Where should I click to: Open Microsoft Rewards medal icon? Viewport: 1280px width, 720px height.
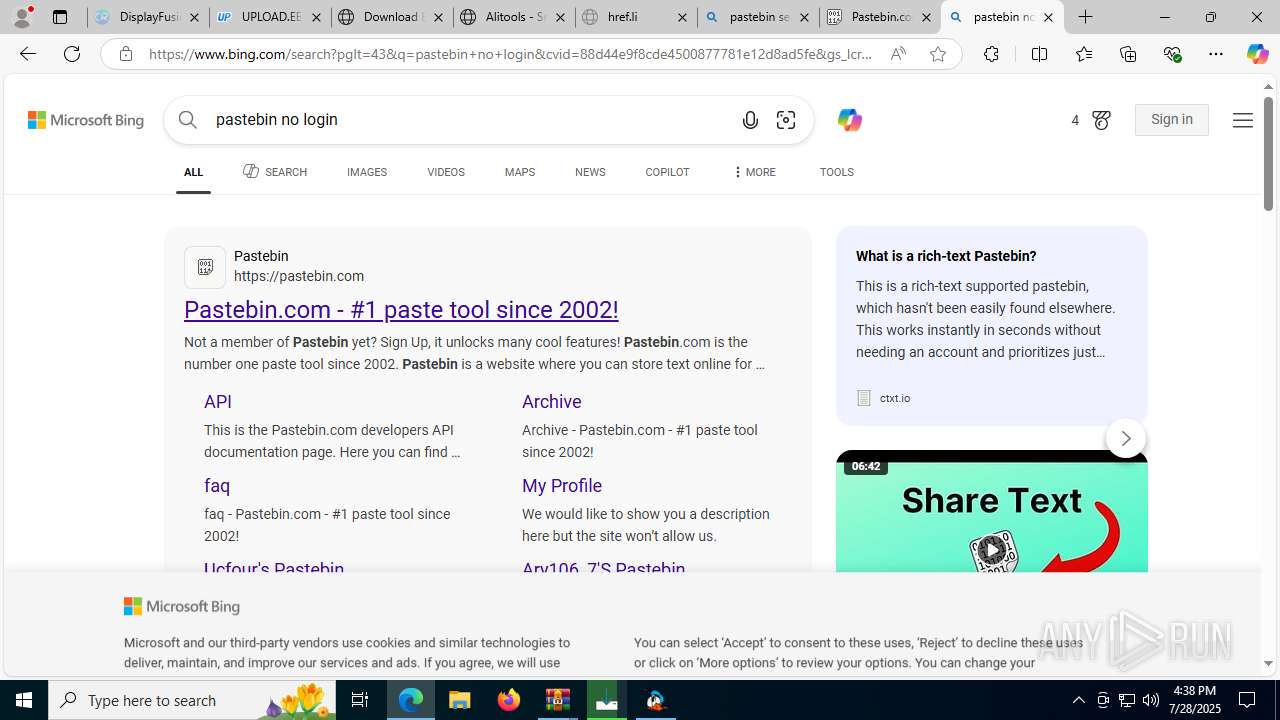1101,120
